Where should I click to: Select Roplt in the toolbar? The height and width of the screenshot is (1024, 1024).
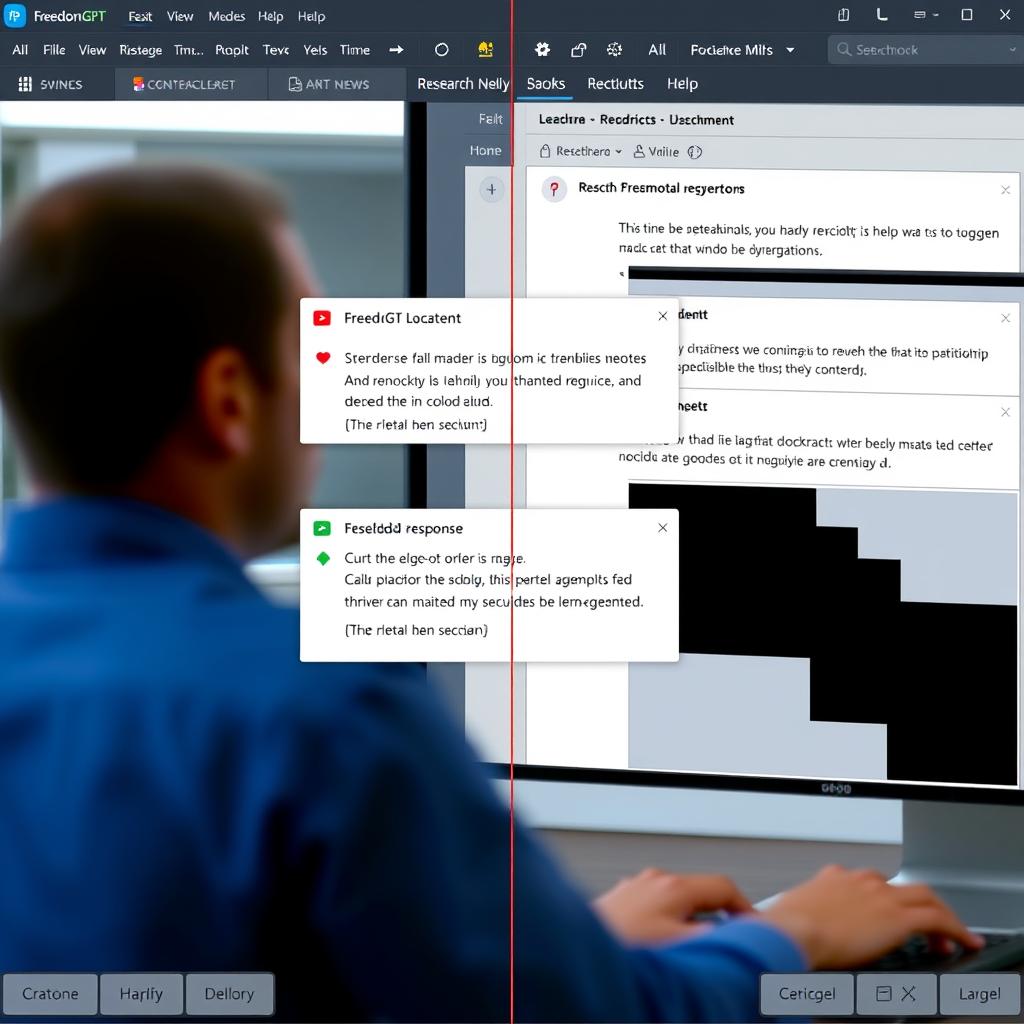(x=232, y=50)
